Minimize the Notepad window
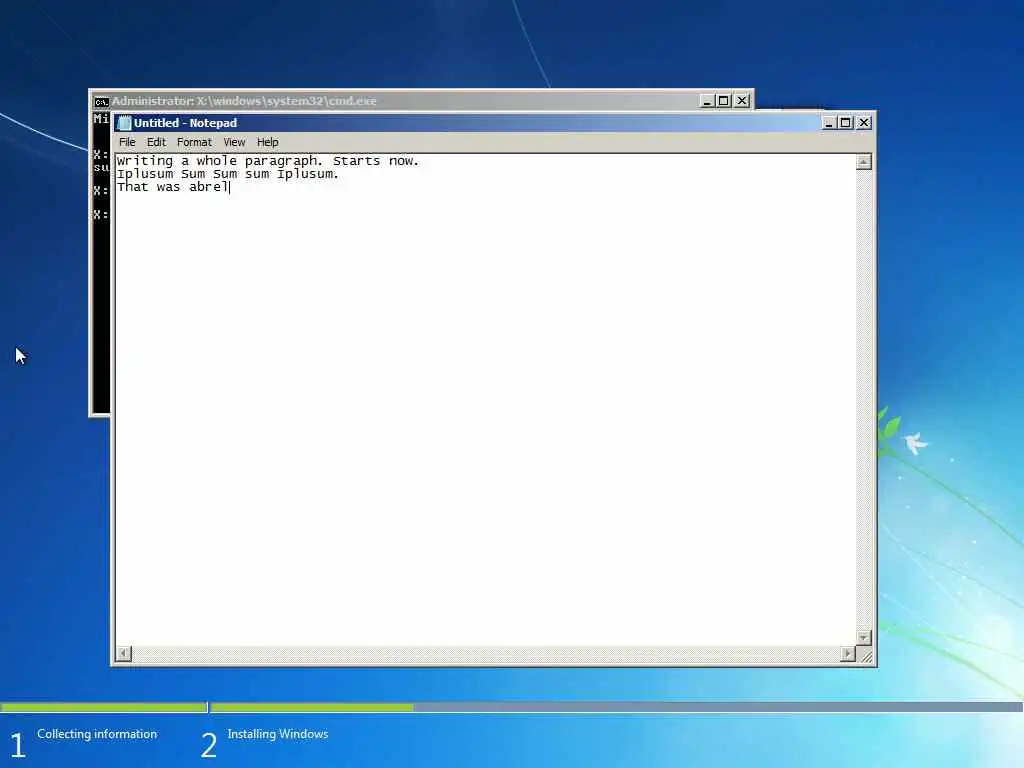Screen dimensions: 1024x768 coord(829,123)
